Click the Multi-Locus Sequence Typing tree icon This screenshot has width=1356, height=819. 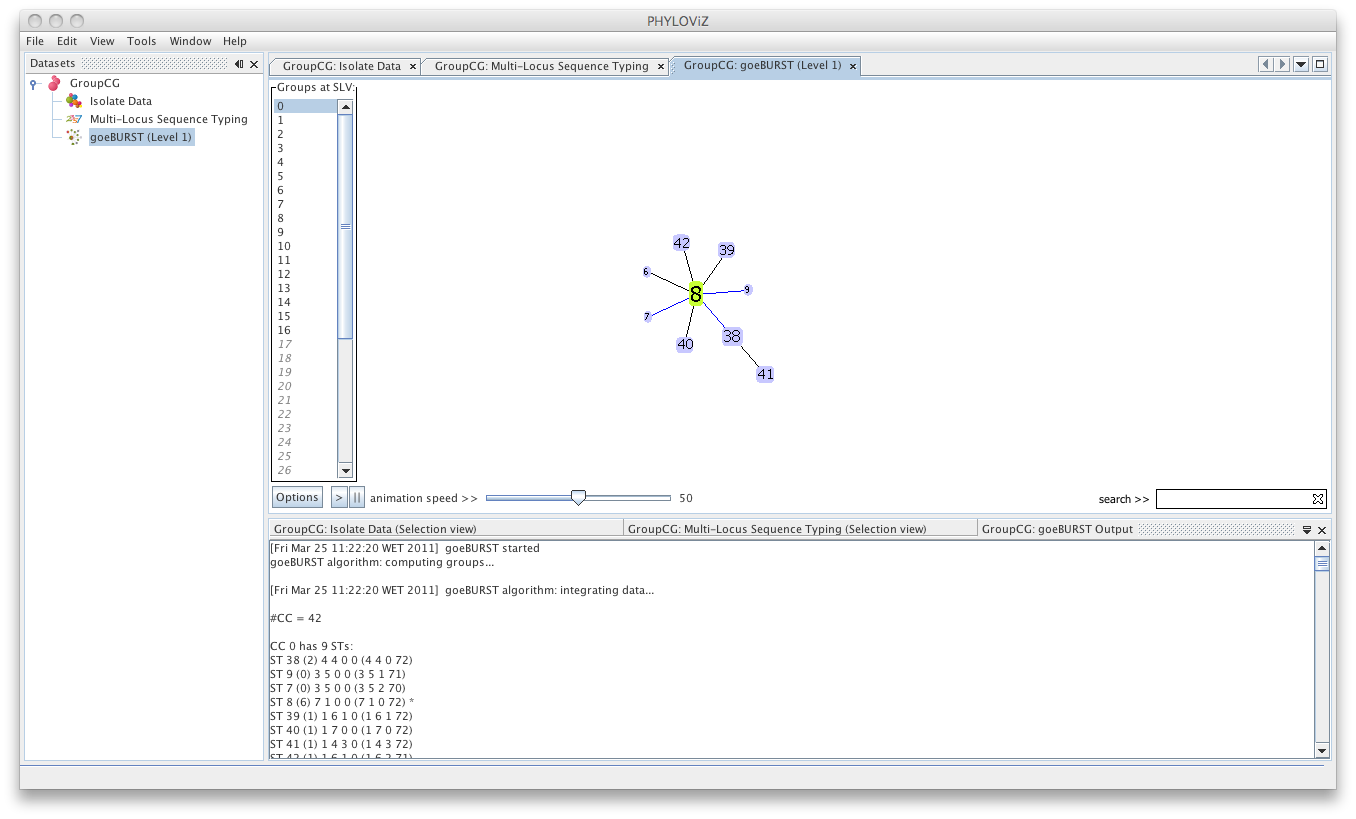(74, 119)
